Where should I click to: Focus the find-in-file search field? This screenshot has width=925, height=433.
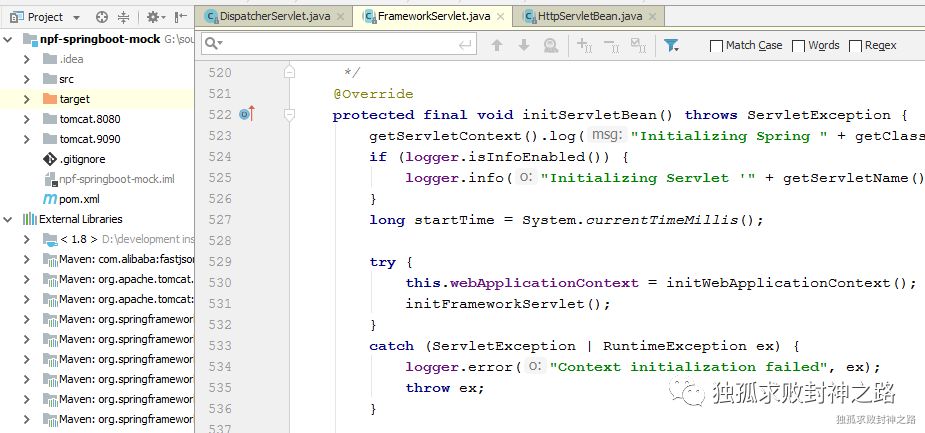[x=339, y=45]
